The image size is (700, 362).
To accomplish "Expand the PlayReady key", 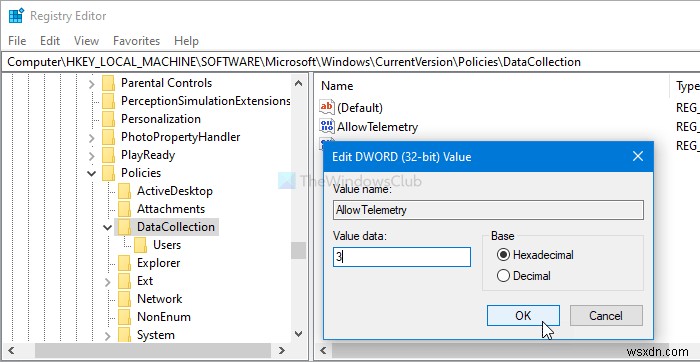I will [x=92, y=156].
